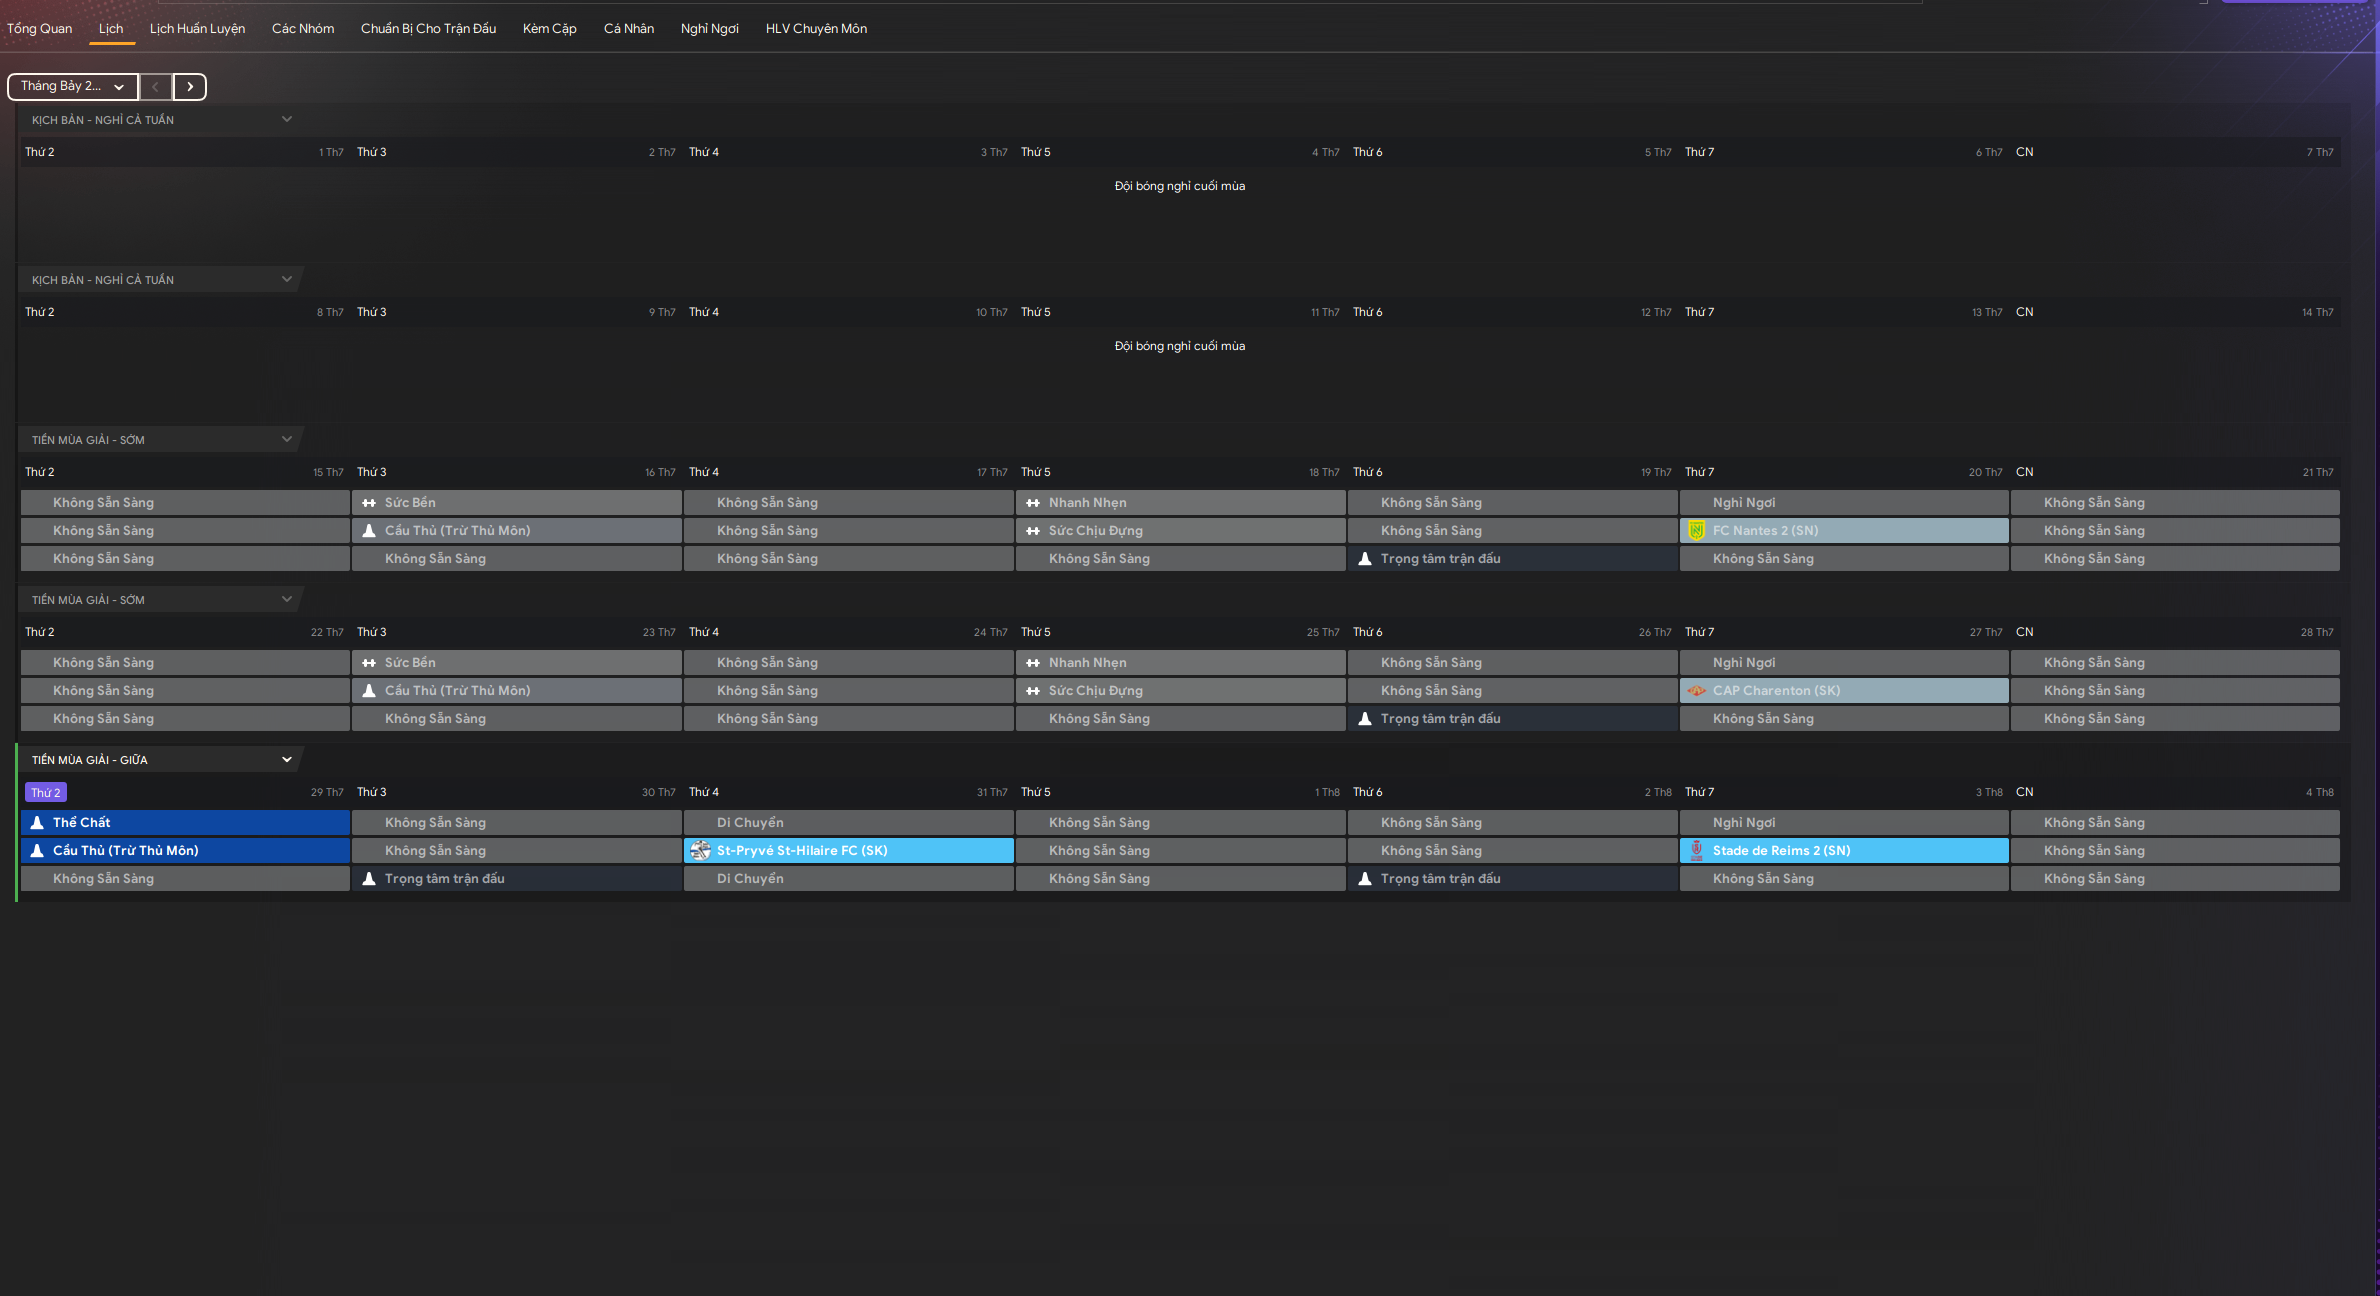The height and width of the screenshot is (1296, 2380).
Task: Select highlighted Thứ 2 day label 29 Th7
Action: point(46,793)
